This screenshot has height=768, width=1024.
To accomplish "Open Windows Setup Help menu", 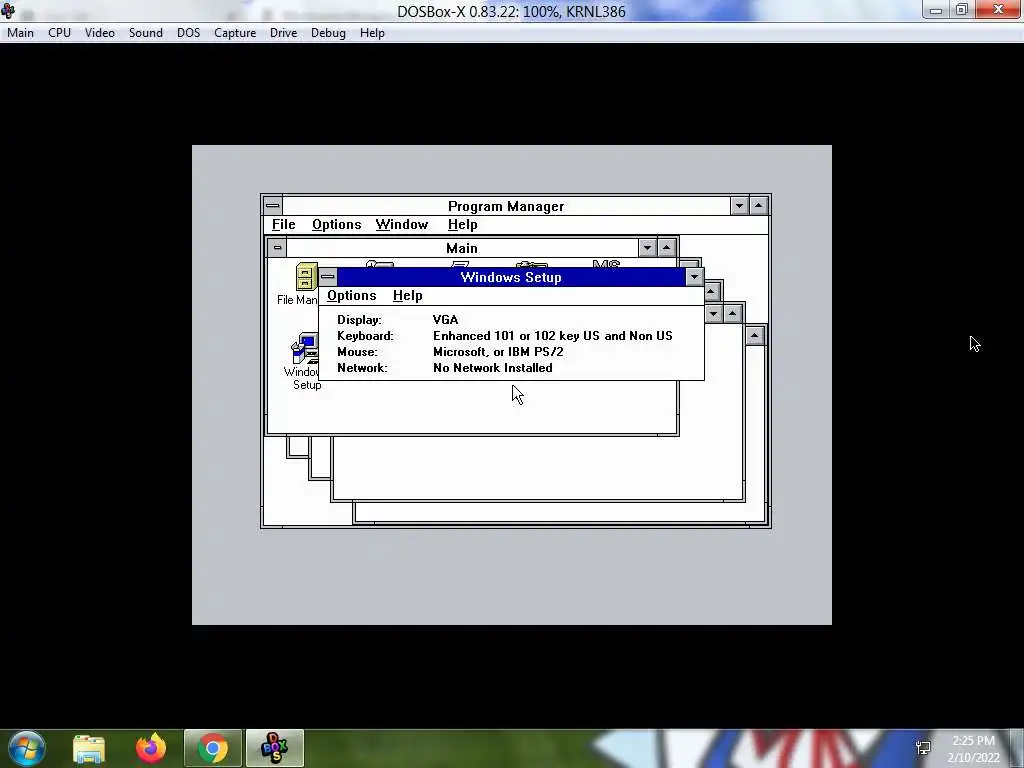I will pyautogui.click(x=408, y=296).
